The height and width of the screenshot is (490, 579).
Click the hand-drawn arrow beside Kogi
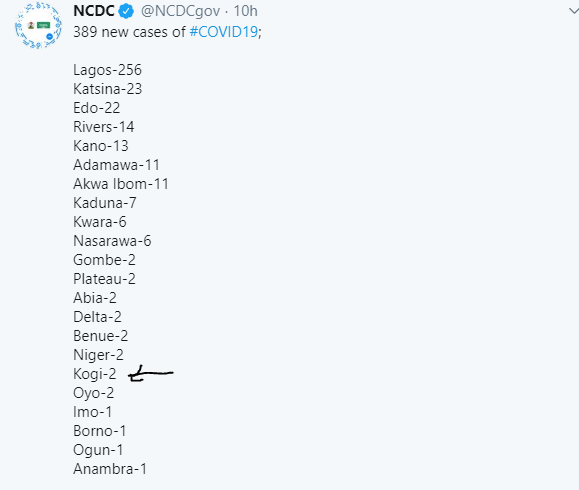(151, 373)
